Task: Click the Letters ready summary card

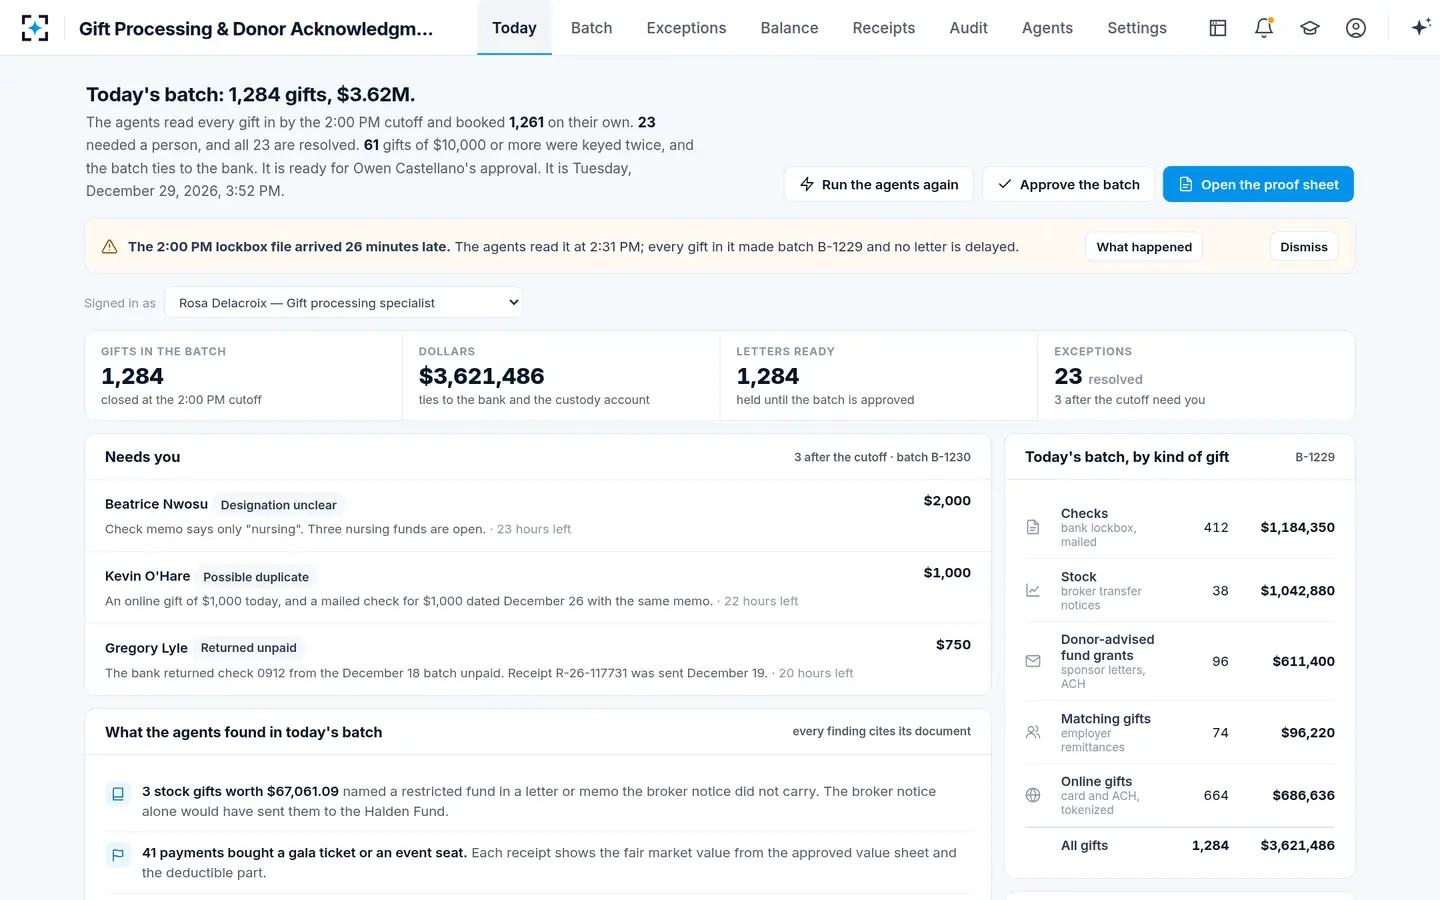Action: point(878,376)
